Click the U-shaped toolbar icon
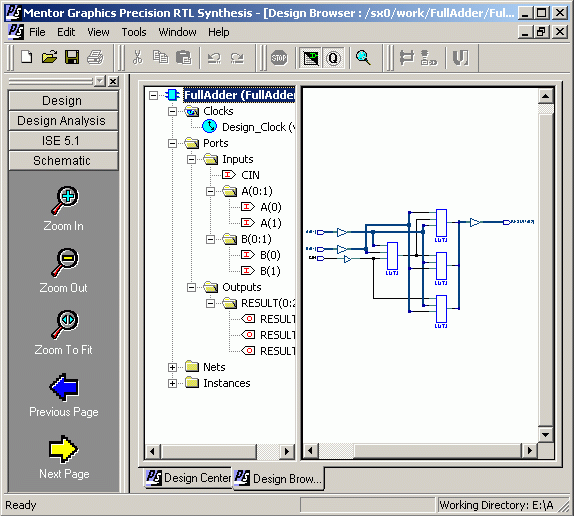Screen dimensions: 574x516 click(460, 58)
